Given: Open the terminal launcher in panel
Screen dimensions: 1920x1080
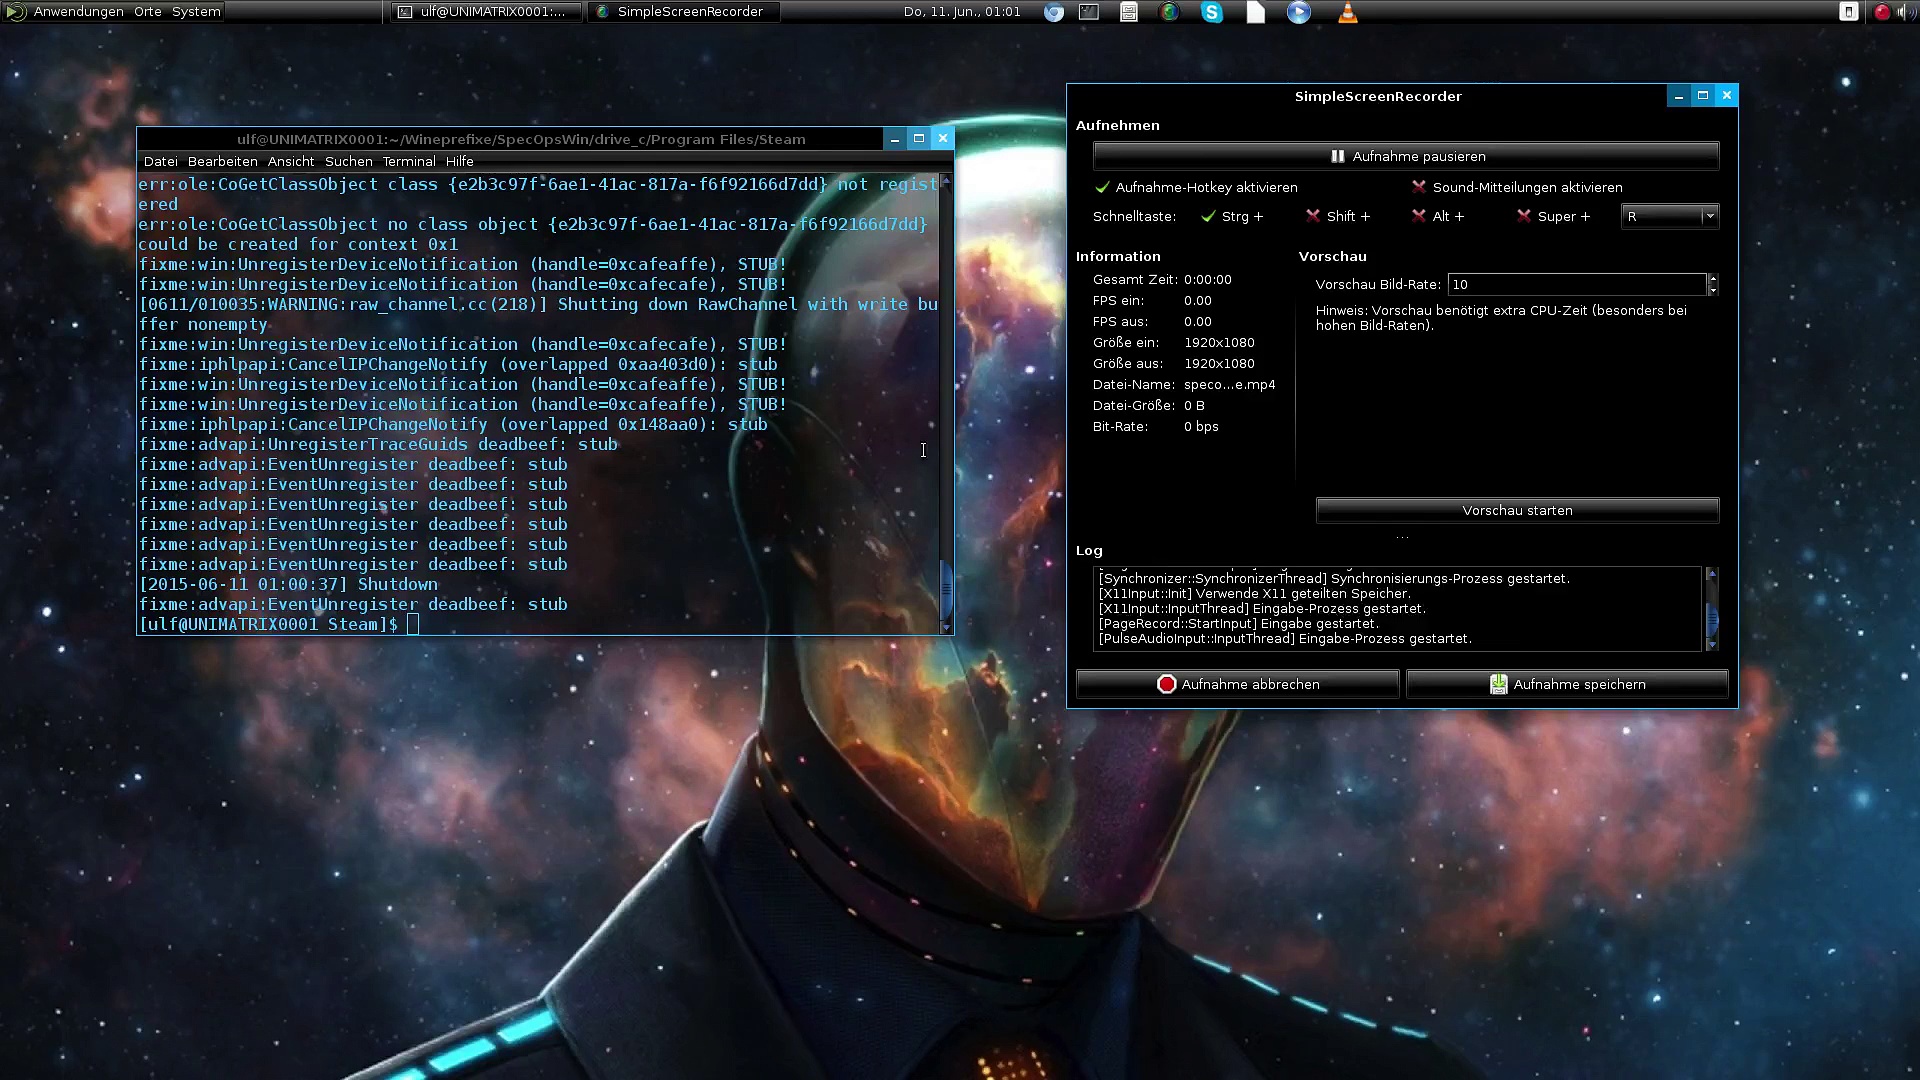Looking at the screenshot, I should coord(1089,12).
